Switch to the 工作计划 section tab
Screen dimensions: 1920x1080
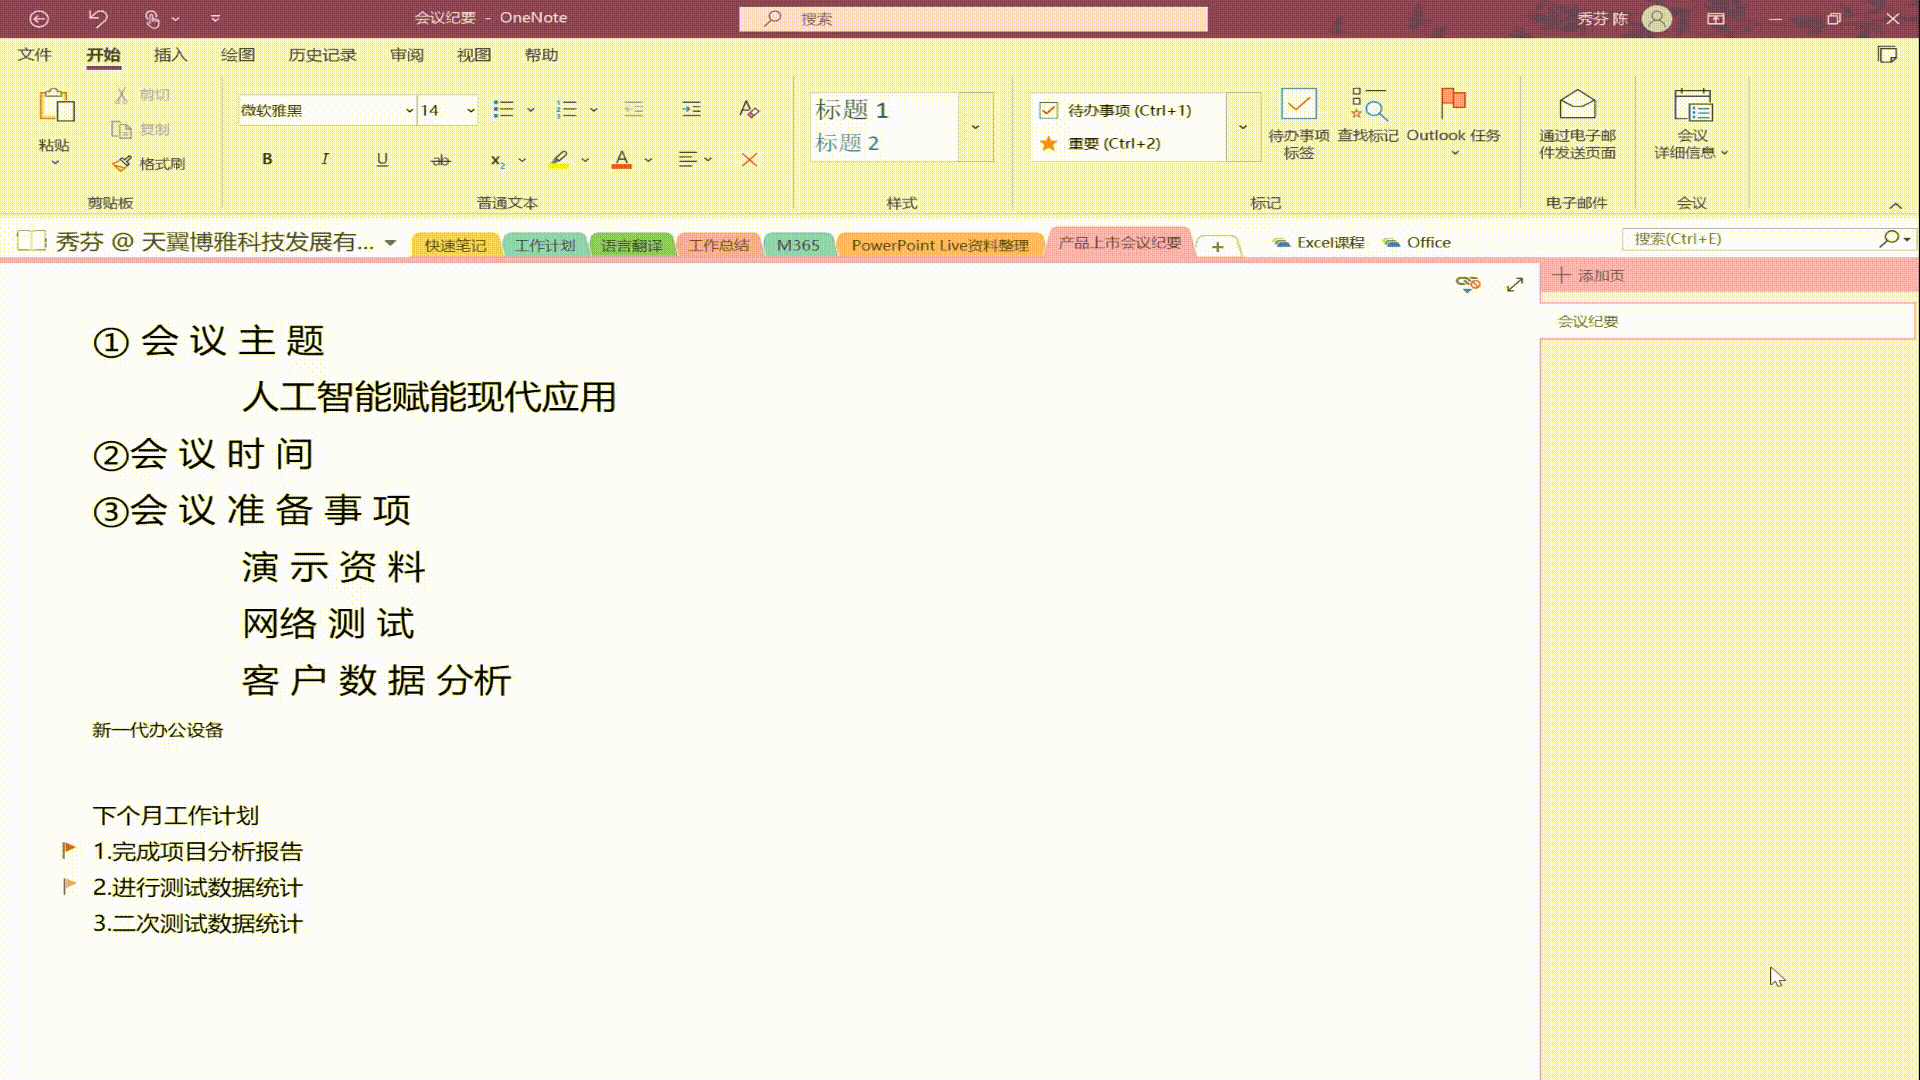(x=544, y=245)
